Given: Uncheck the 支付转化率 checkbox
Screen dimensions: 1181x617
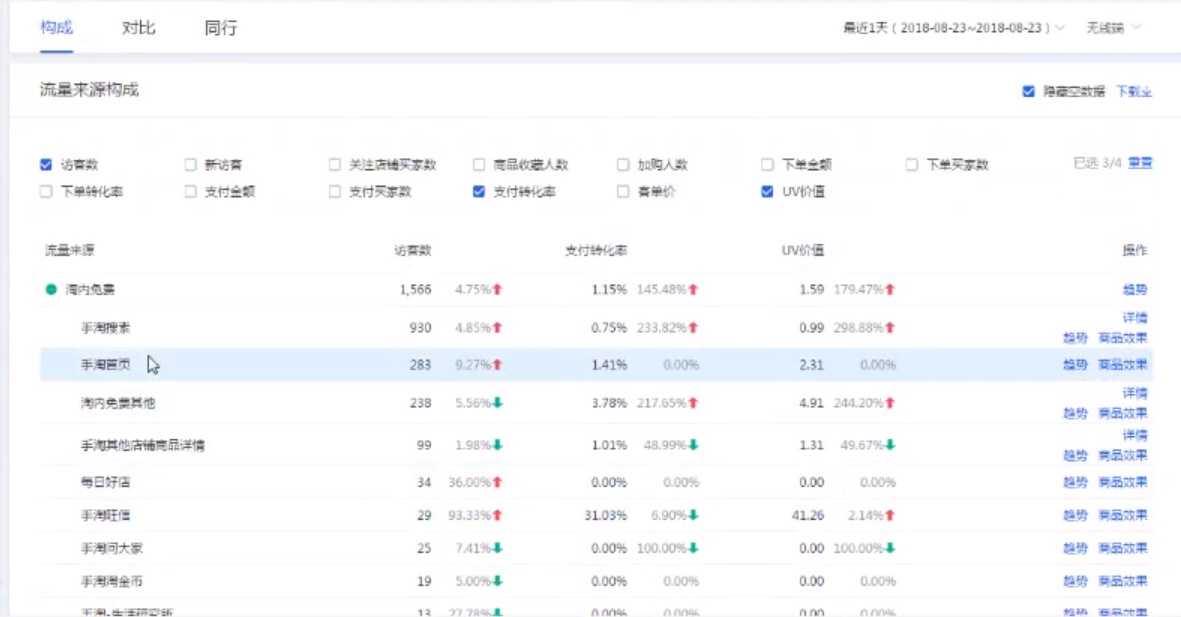Looking at the screenshot, I should [x=479, y=191].
